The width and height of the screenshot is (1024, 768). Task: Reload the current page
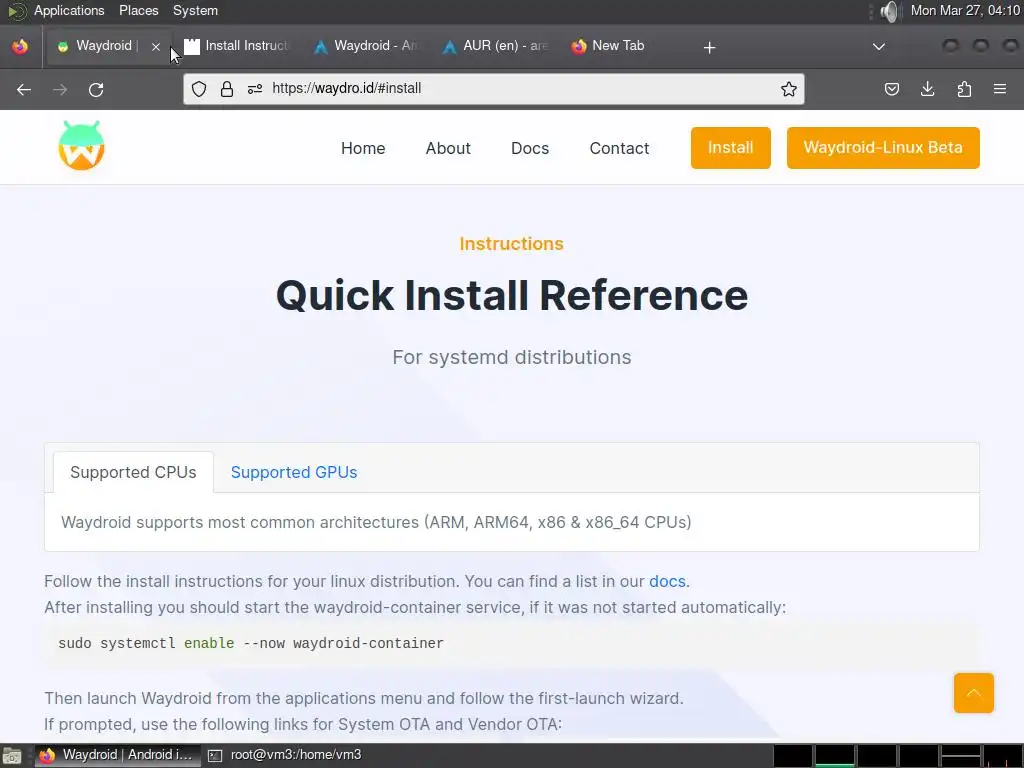[x=96, y=89]
